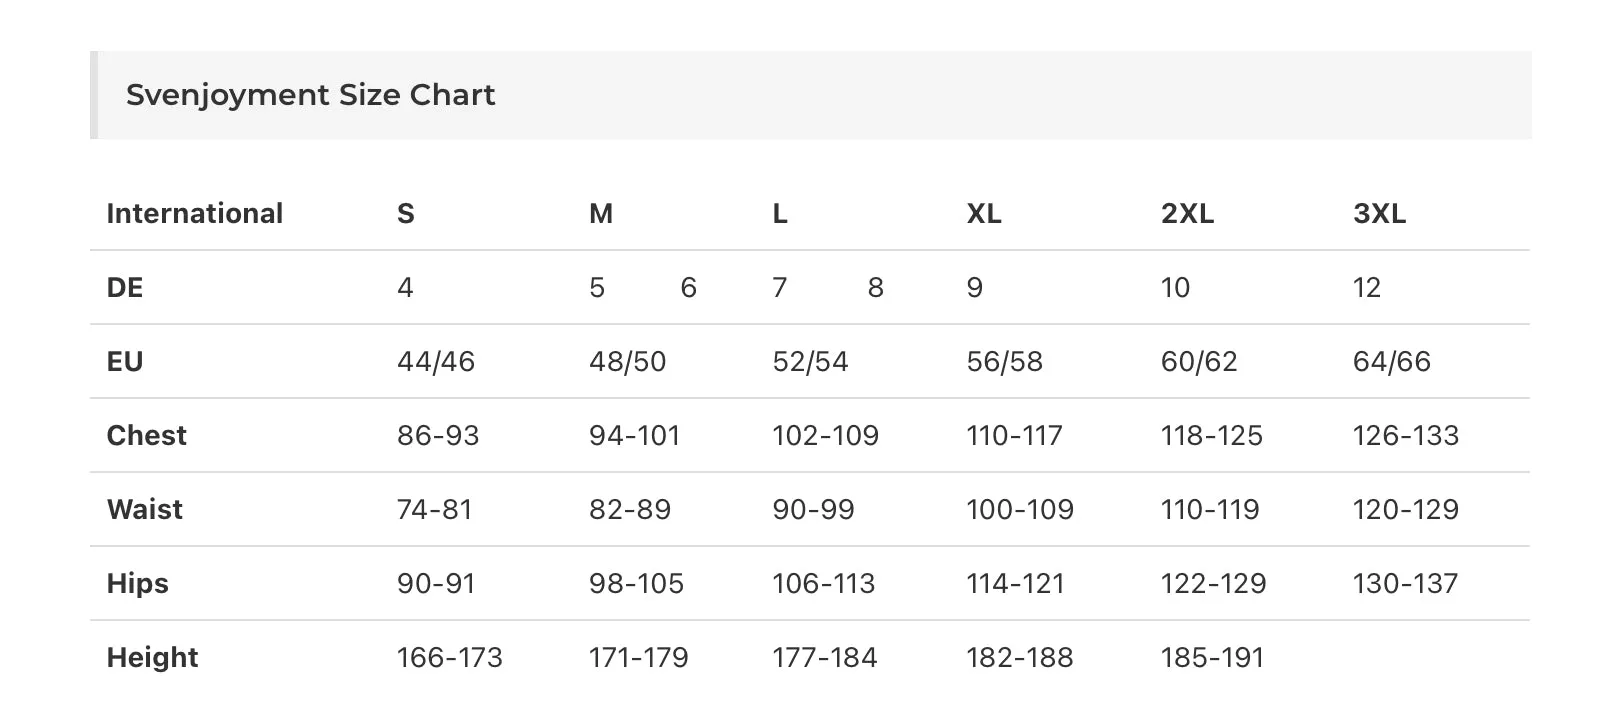Select the waist value 100-109
Viewport: 1620px width, 720px height.
(x=1020, y=509)
